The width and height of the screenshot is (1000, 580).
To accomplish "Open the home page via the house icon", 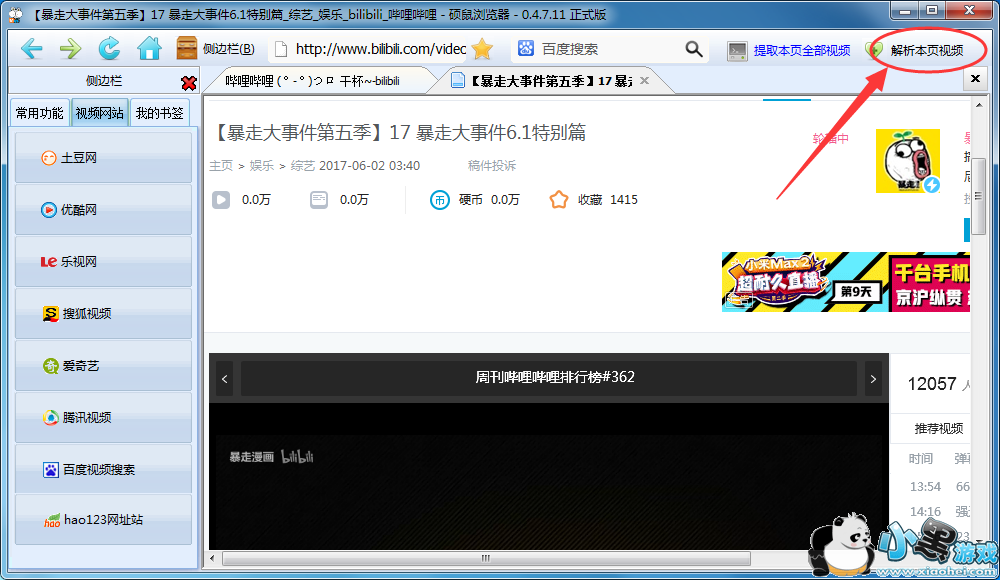I will coord(149,48).
